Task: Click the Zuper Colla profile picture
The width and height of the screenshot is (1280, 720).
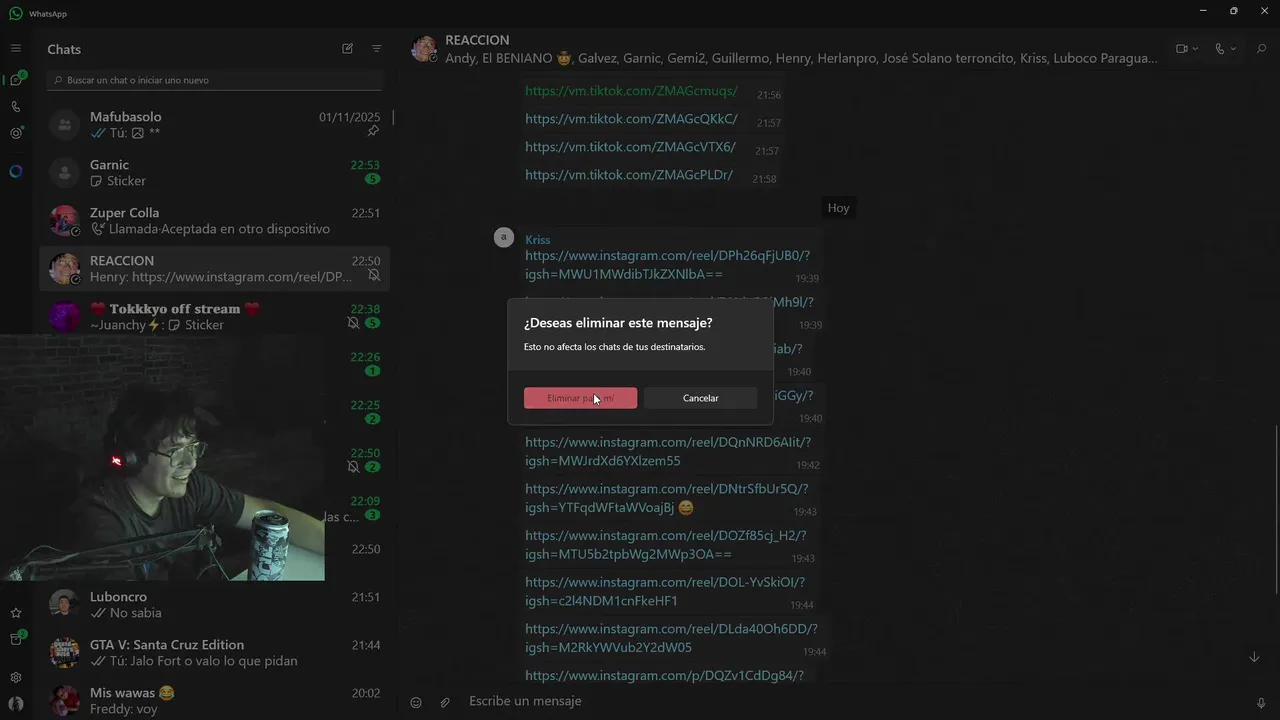Action: 65,220
